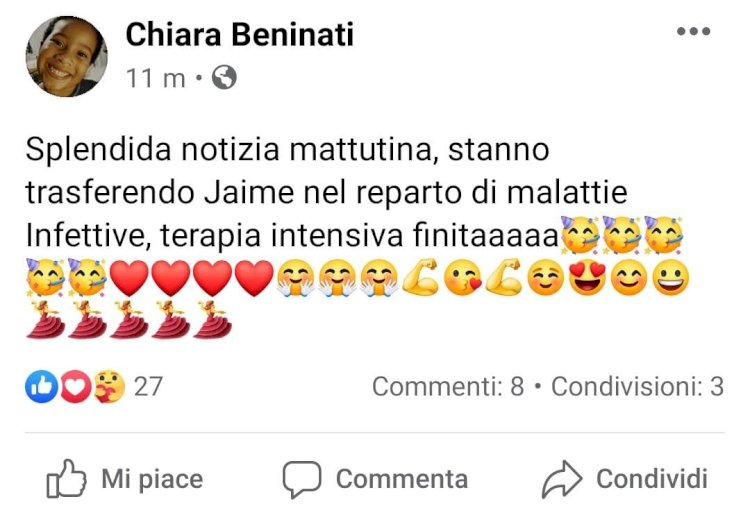Click the speech bubble comment icon
The height and width of the screenshot is (522, 750).
point(300,480)
